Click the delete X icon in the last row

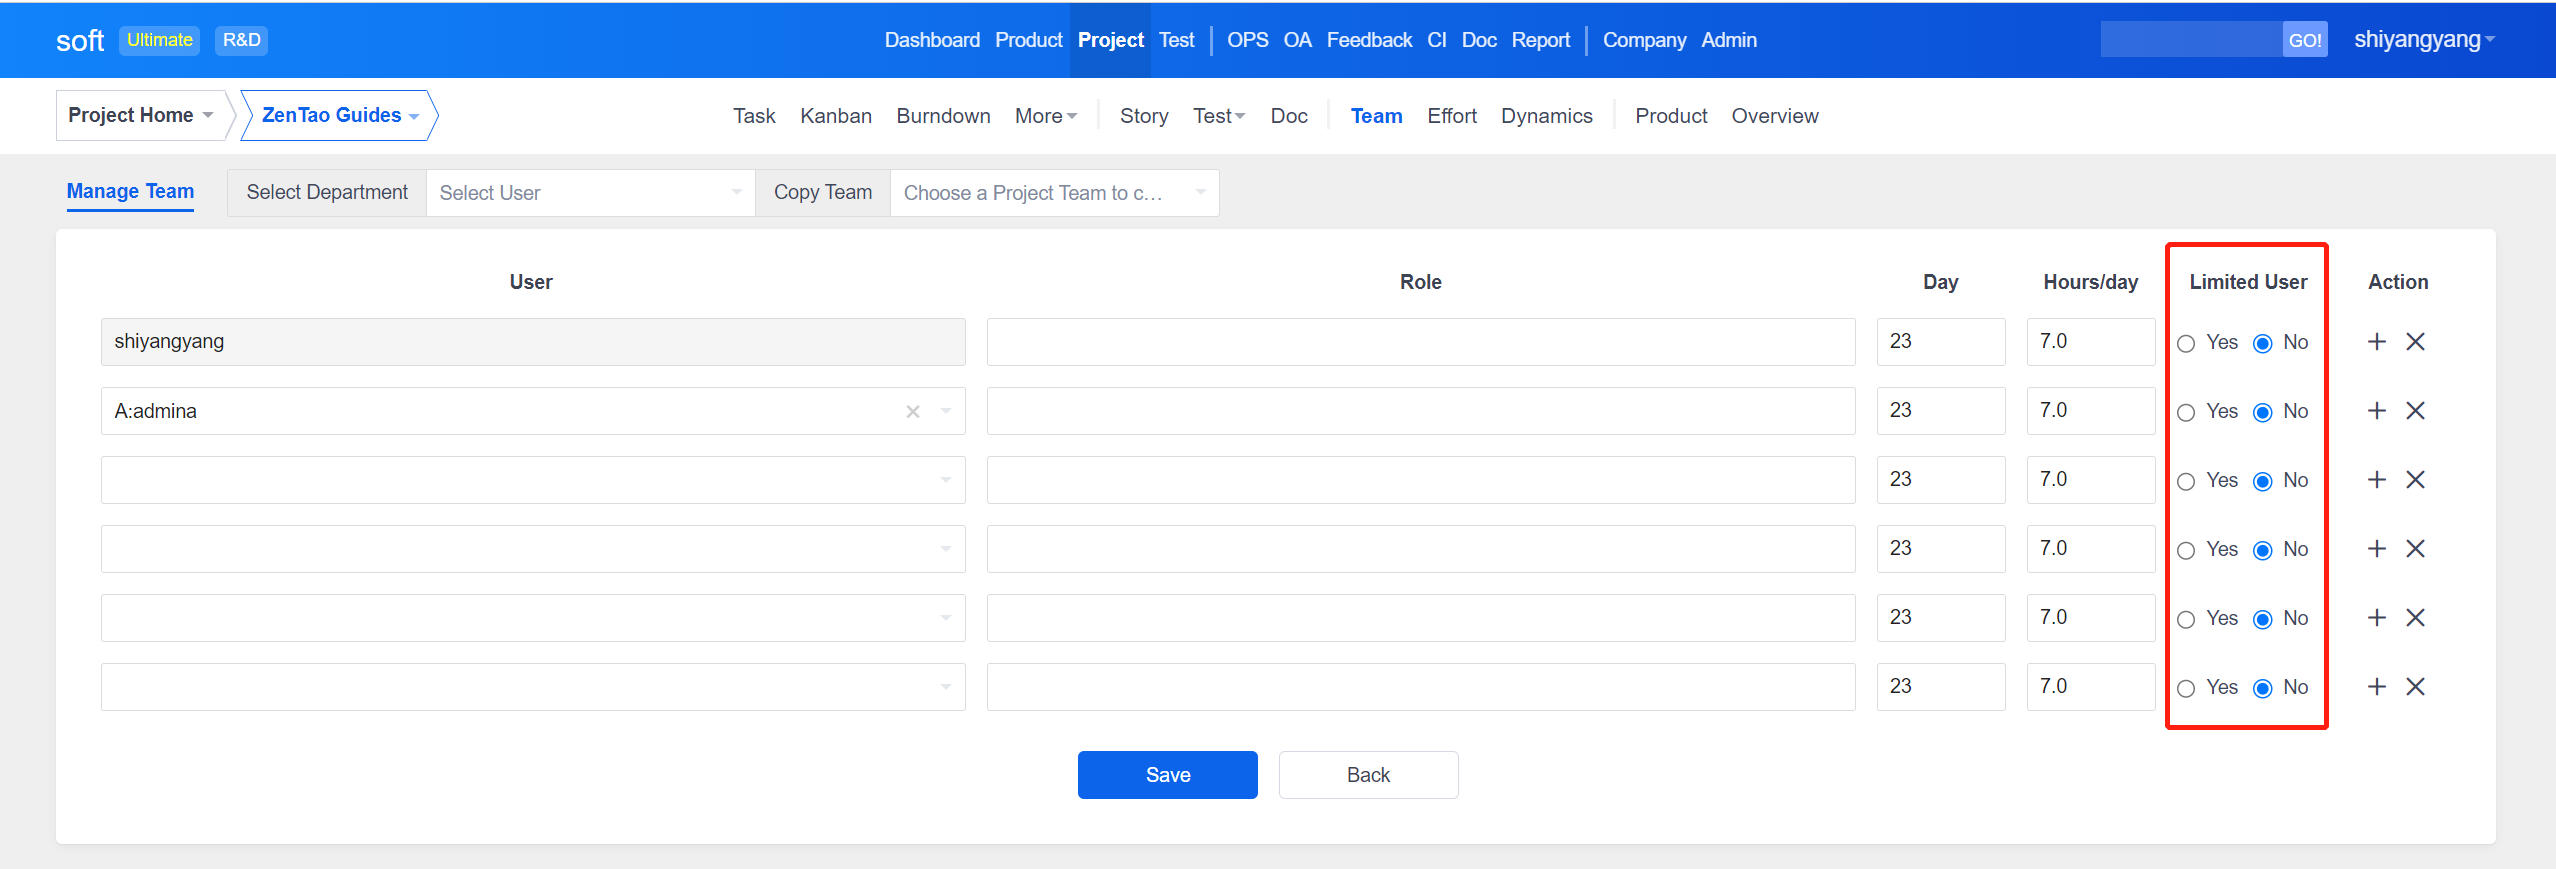2415,687
